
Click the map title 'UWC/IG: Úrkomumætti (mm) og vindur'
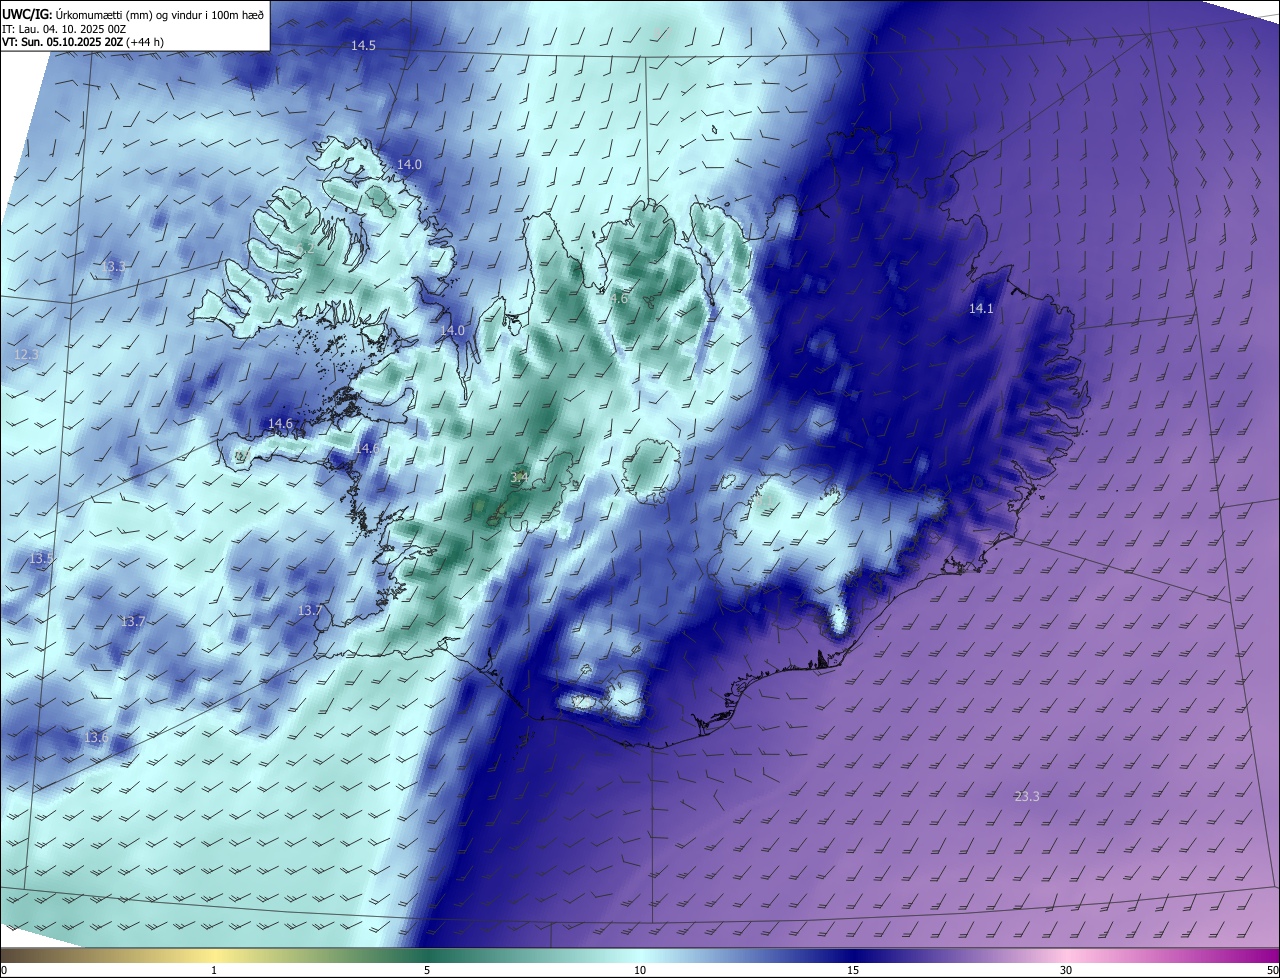pos(134,14)
